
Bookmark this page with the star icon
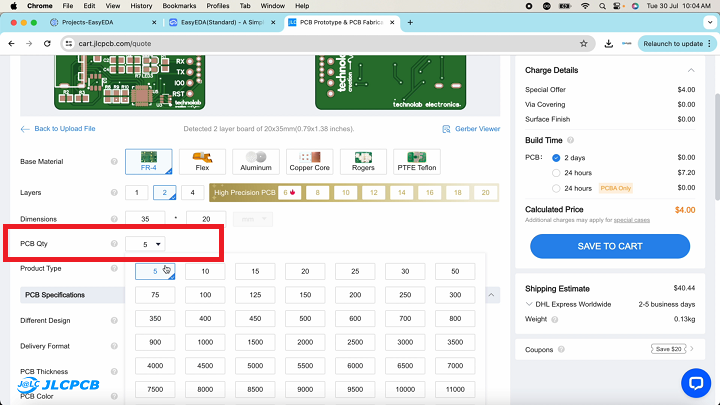tap(584, 44)
